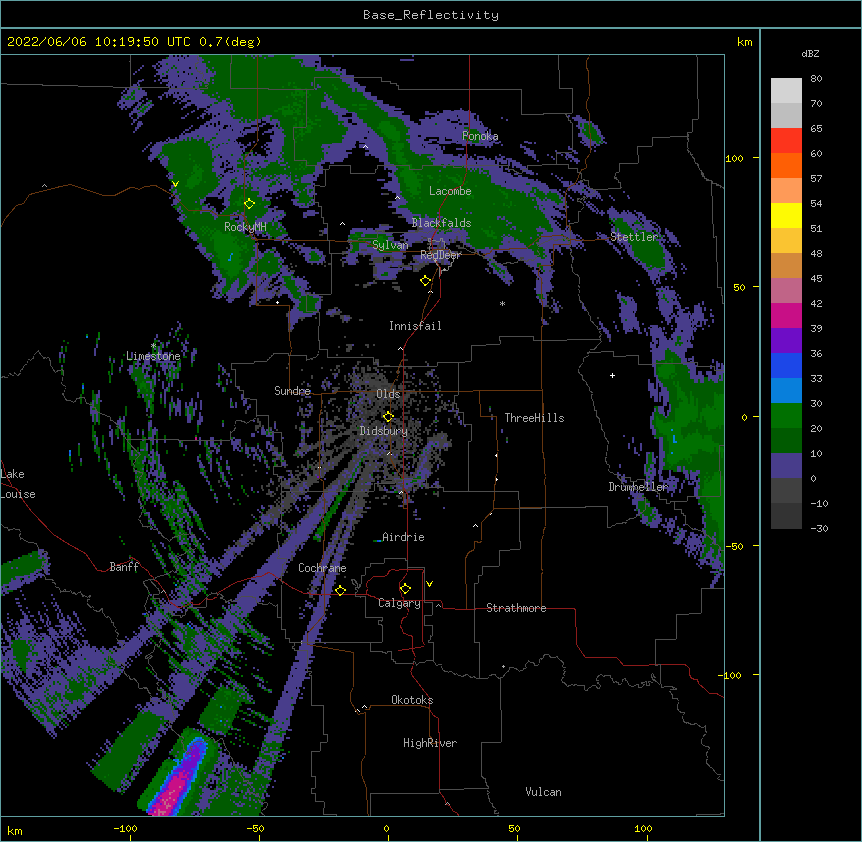Screen dimensions: 862x842
Task: Click the Innisfail city label
Action: click(415, 326)
